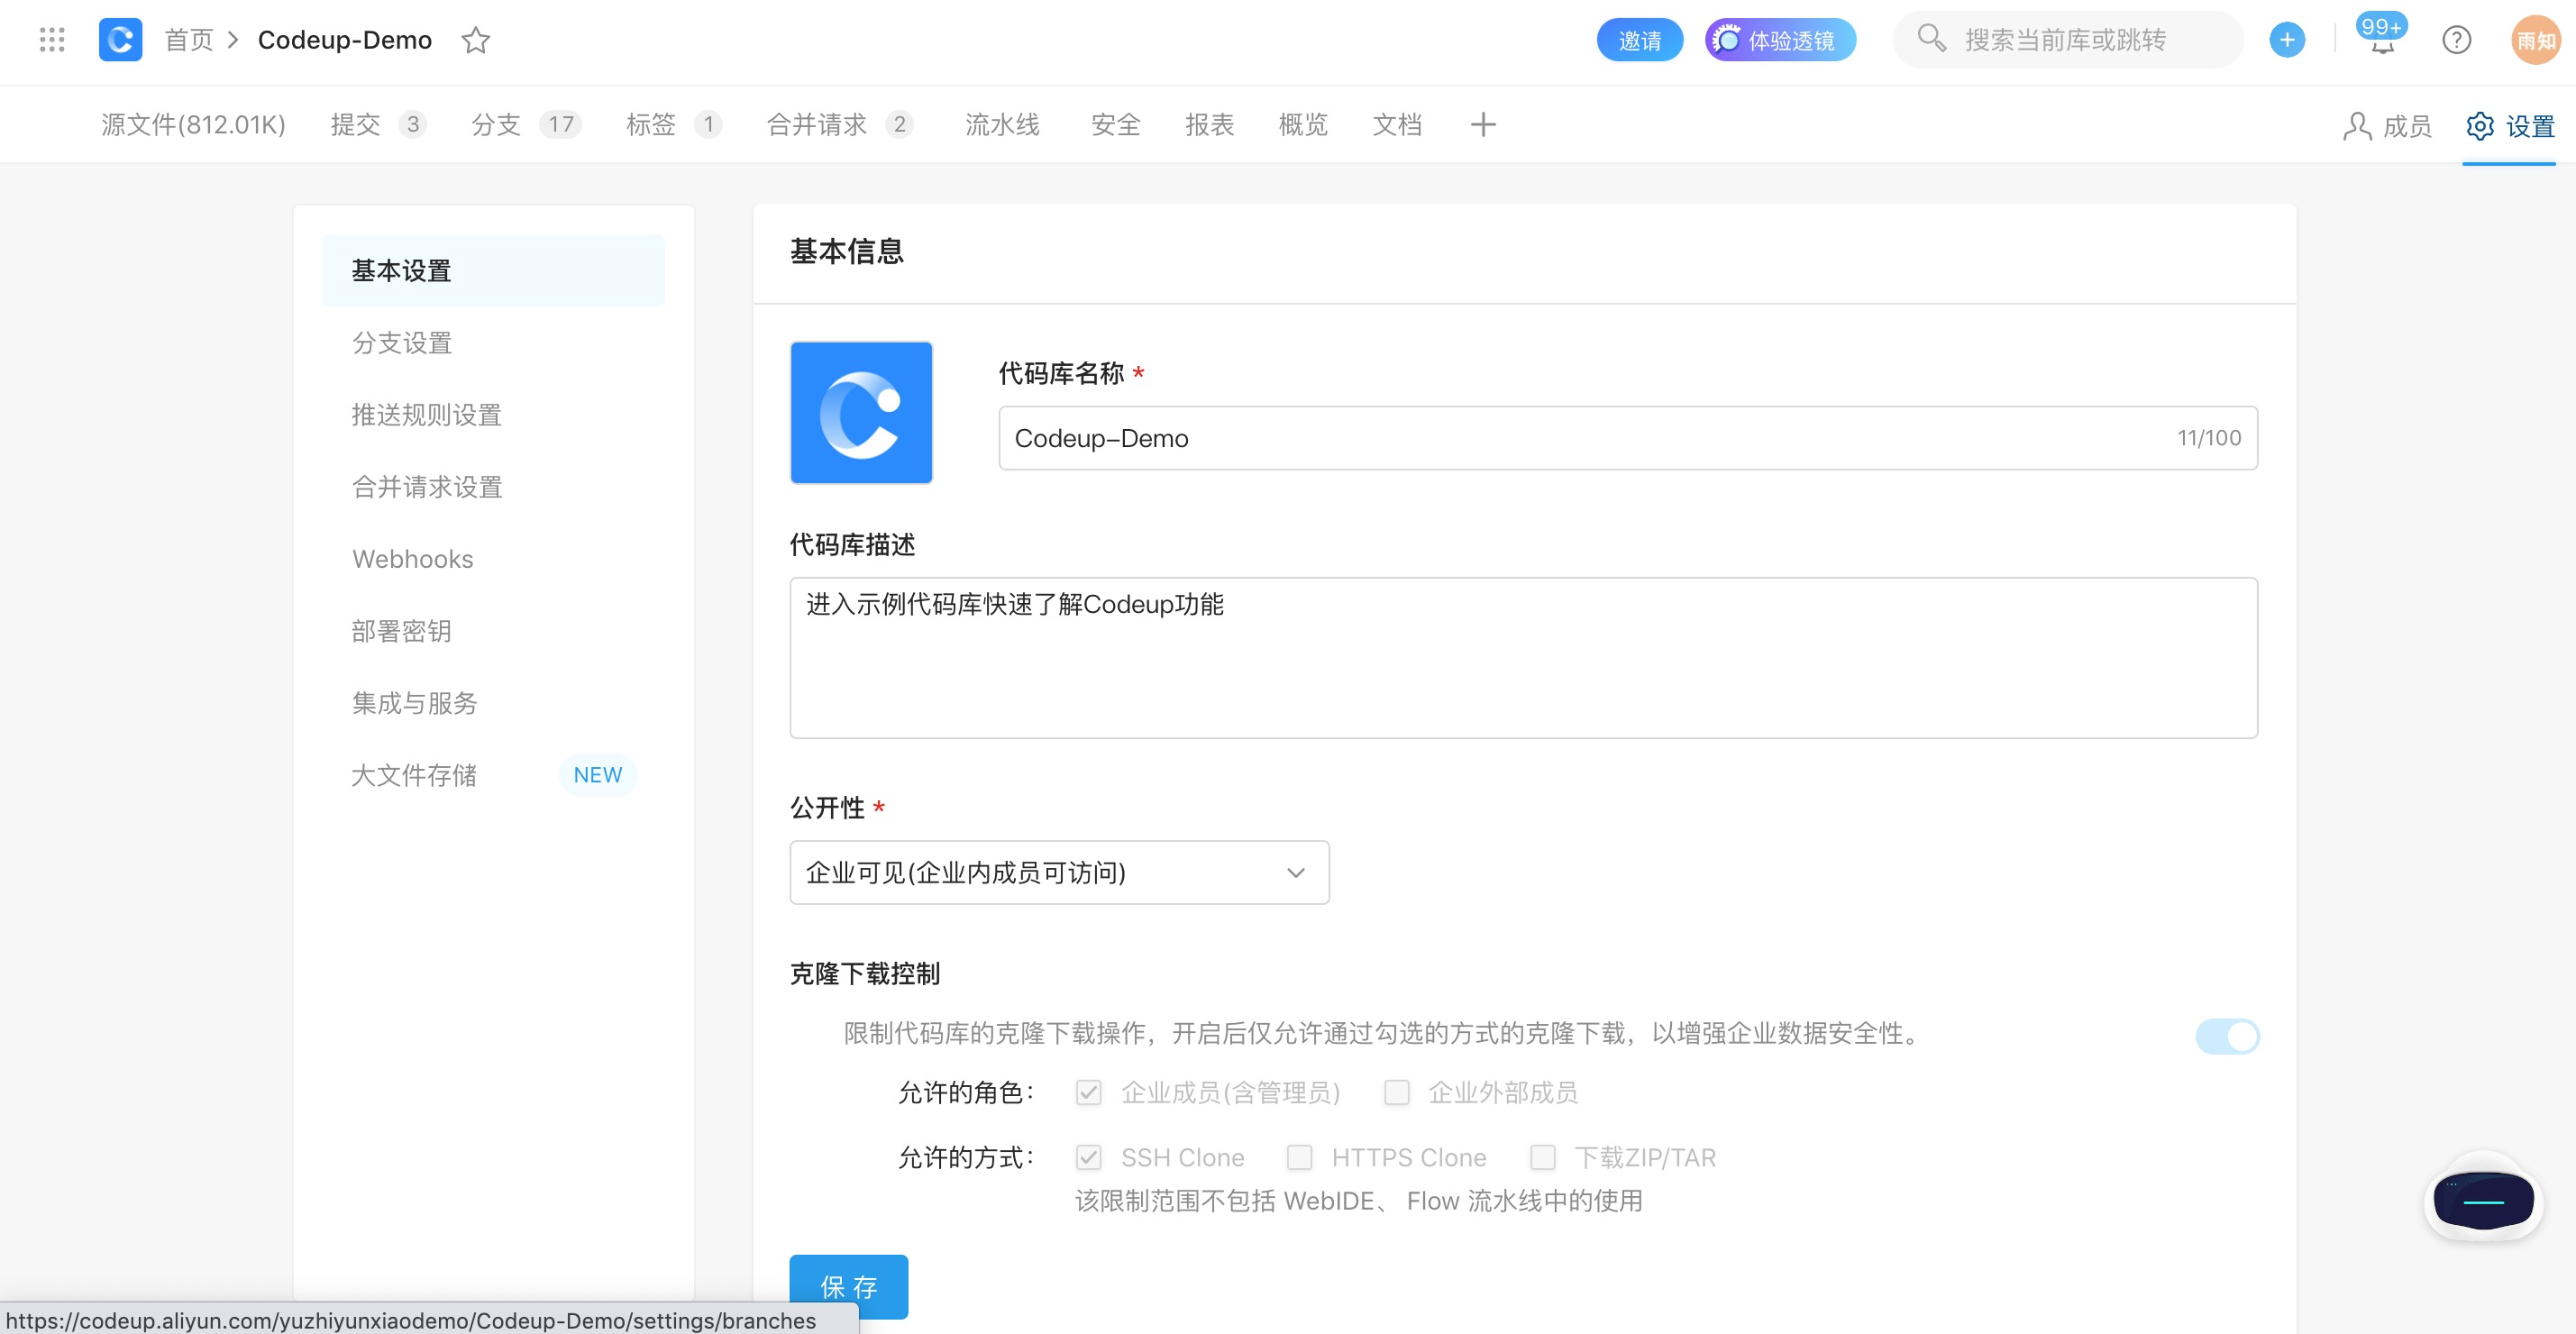Toggle SSH Clone checkbox
Viewport: 2576px width, 1334px height.
(1088, 1156)
